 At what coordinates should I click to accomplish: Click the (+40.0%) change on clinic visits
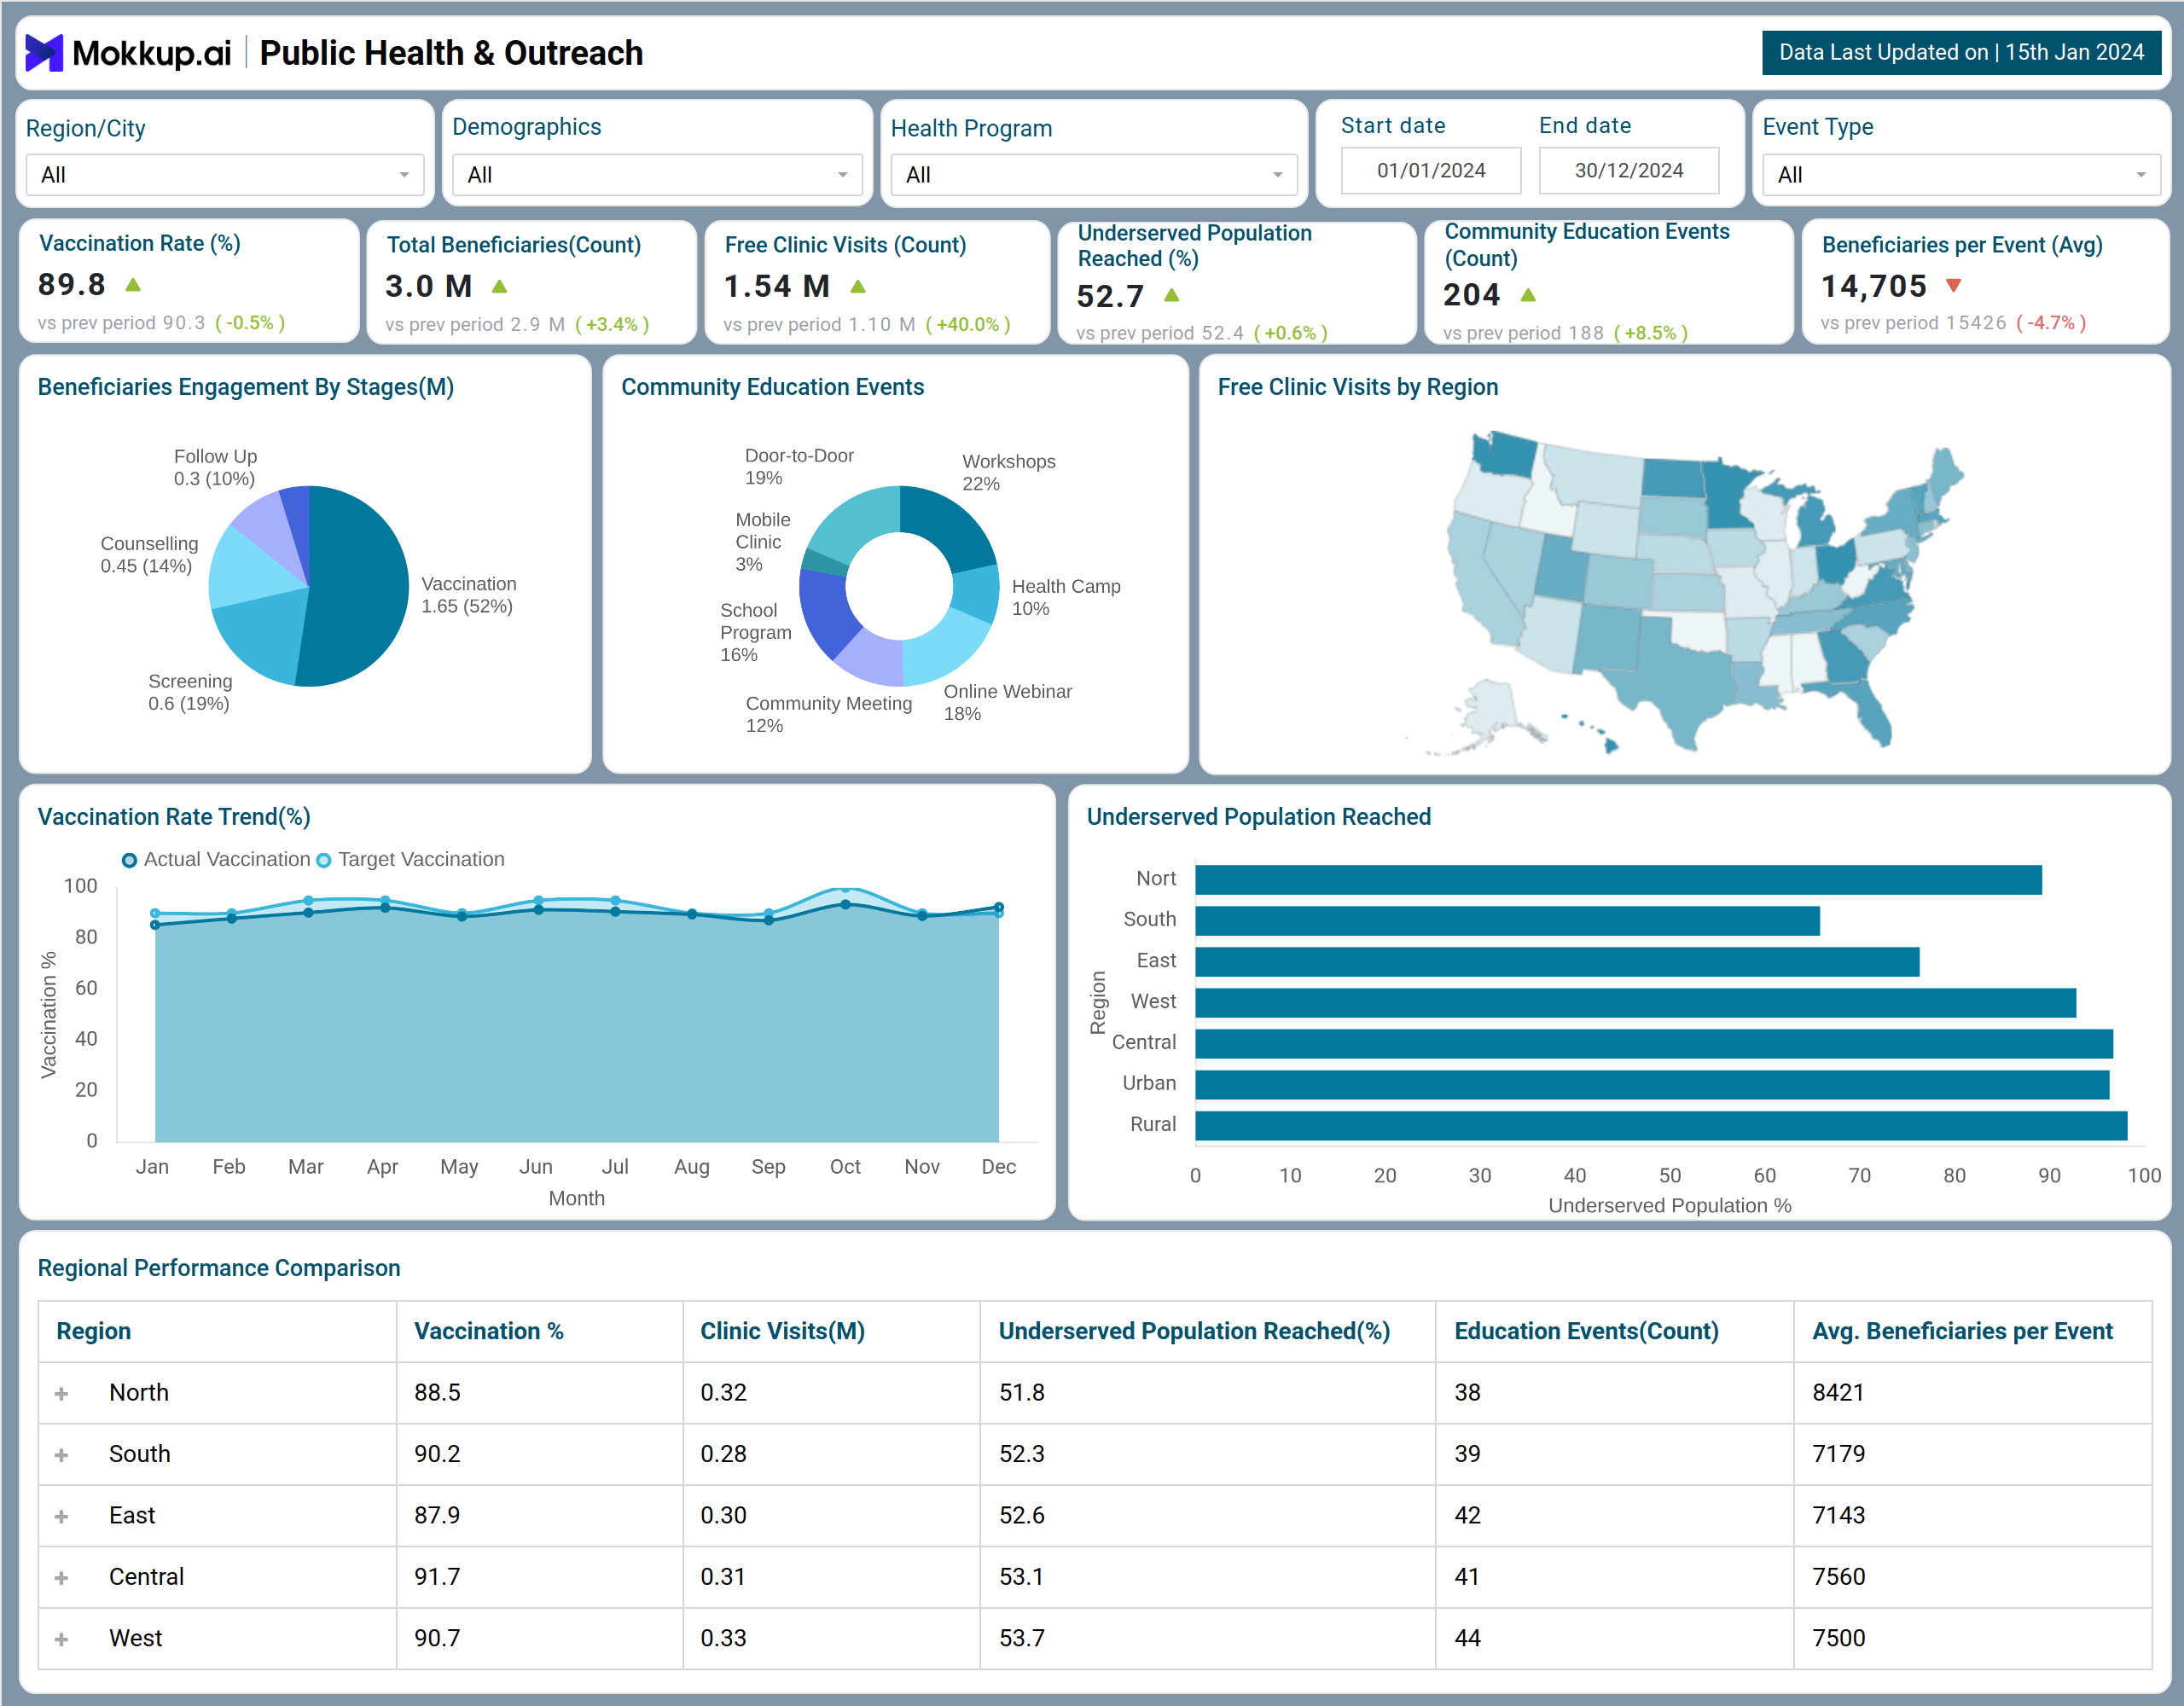[x=968, y=325]
